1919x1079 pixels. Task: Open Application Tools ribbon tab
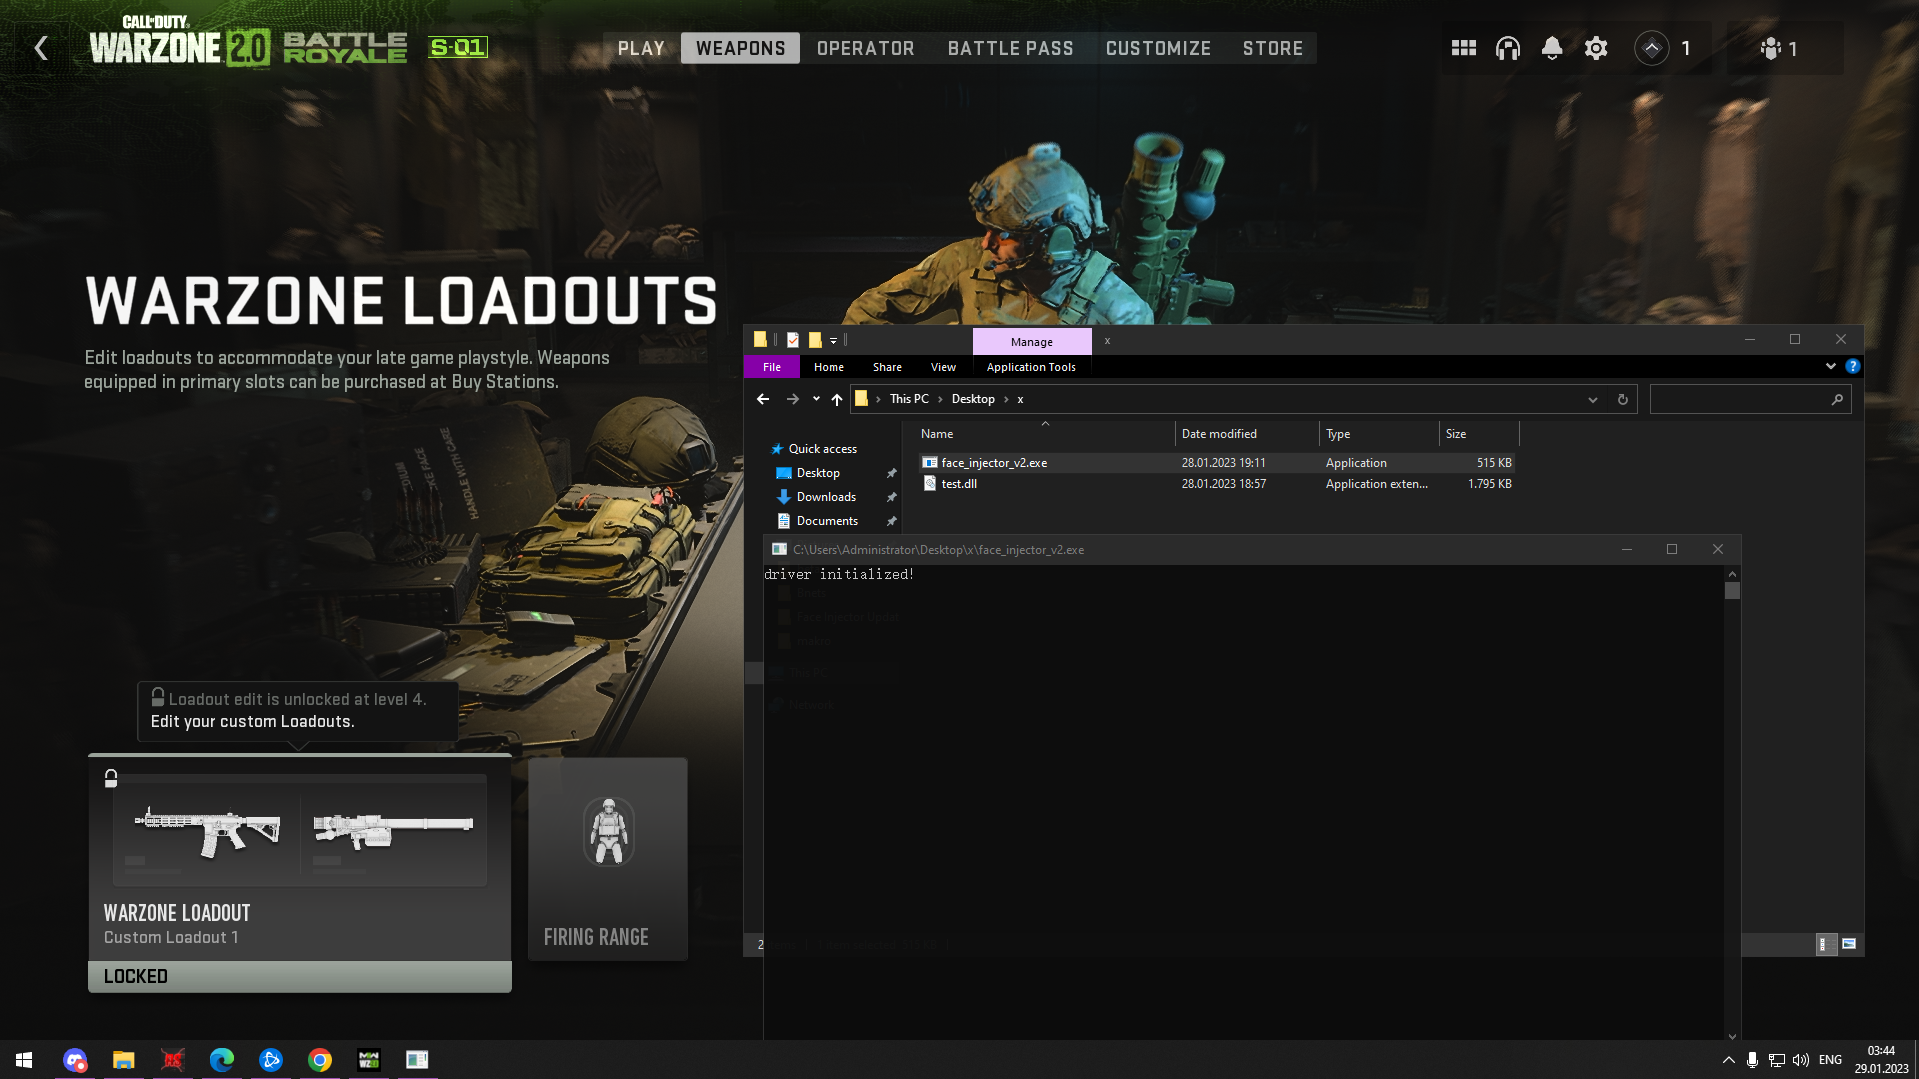(1031, 367)
